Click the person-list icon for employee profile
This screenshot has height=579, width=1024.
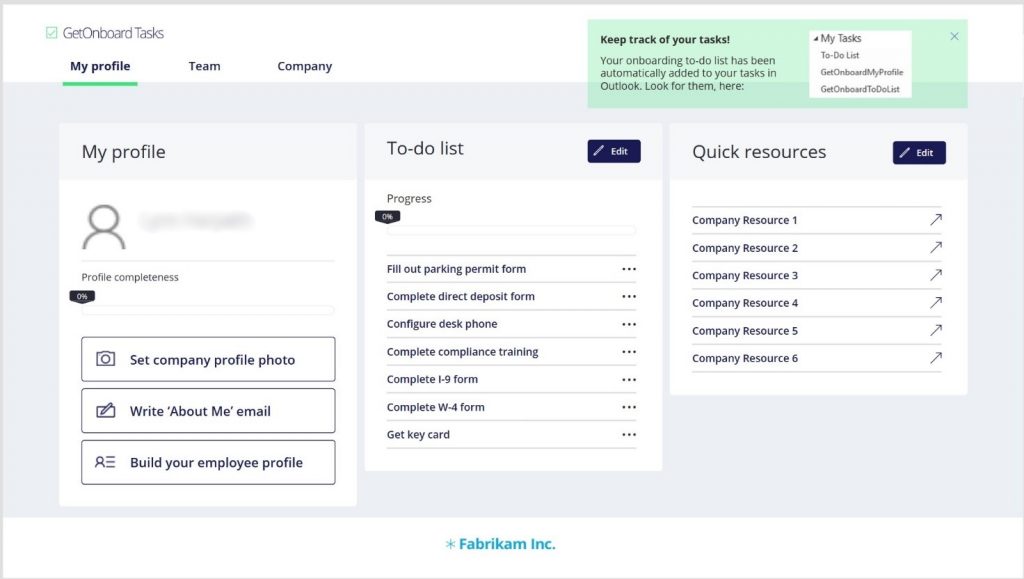point(105,462)
